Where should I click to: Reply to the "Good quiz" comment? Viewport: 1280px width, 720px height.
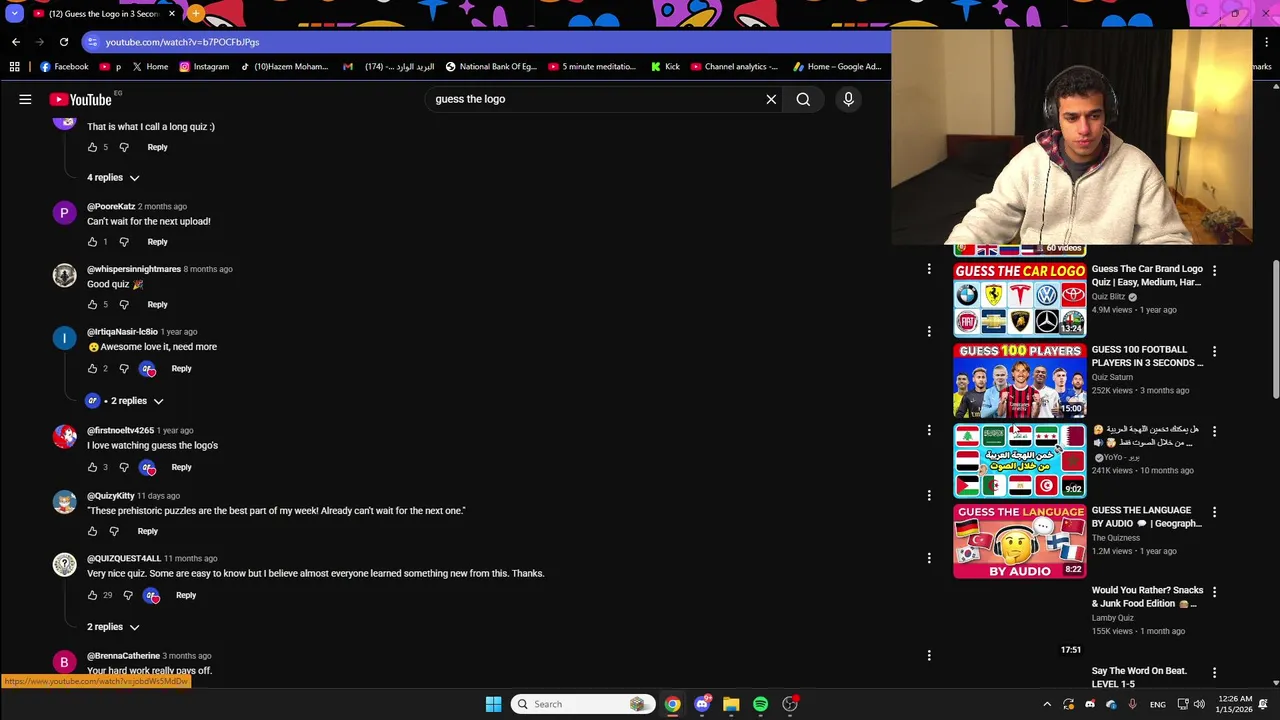tap(157, 304)
